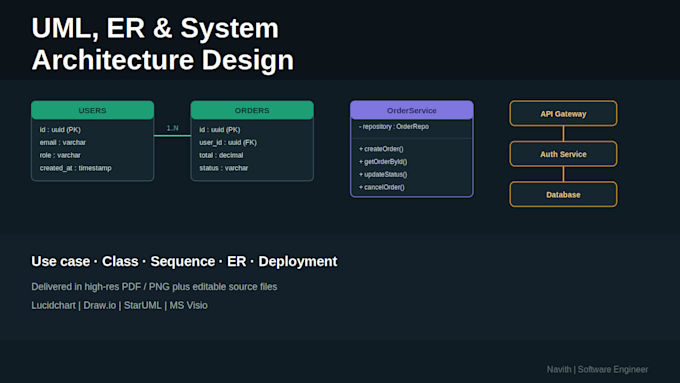Screen dimensions: 680x383
Task: Click the OrderService class header
Action: click(412, 110)
